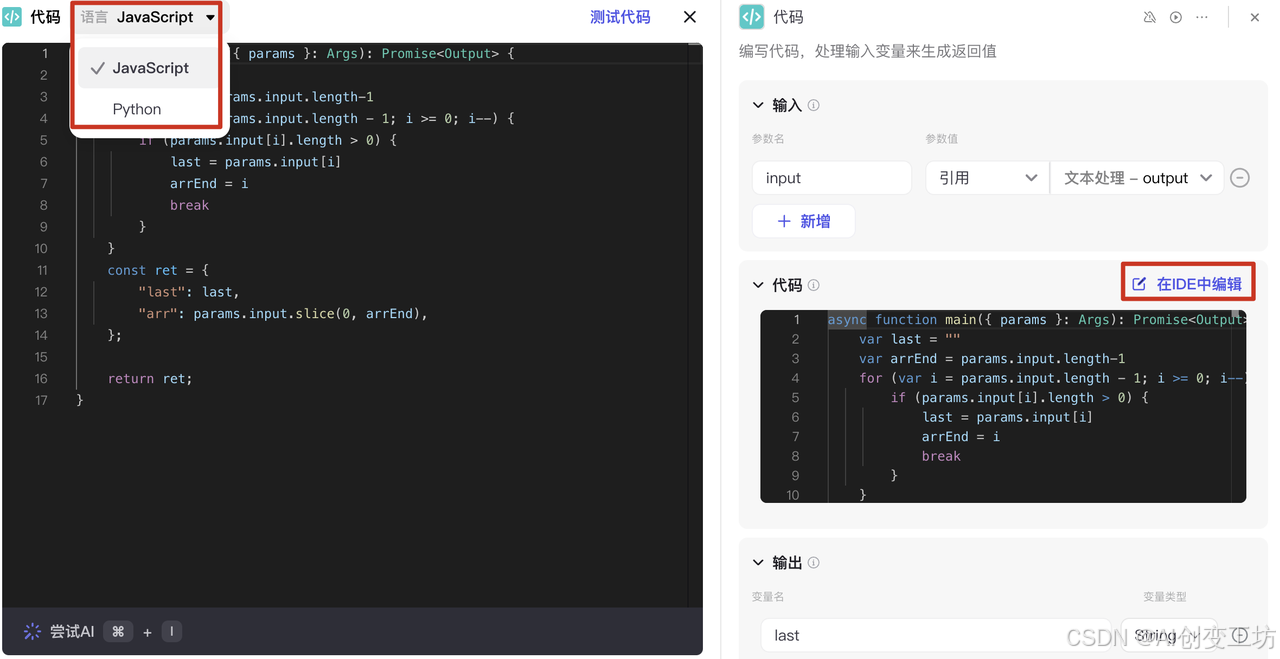Close the right 代码 settings panel
Viewport: 1280px width, 659px height.
point(1255,17)
